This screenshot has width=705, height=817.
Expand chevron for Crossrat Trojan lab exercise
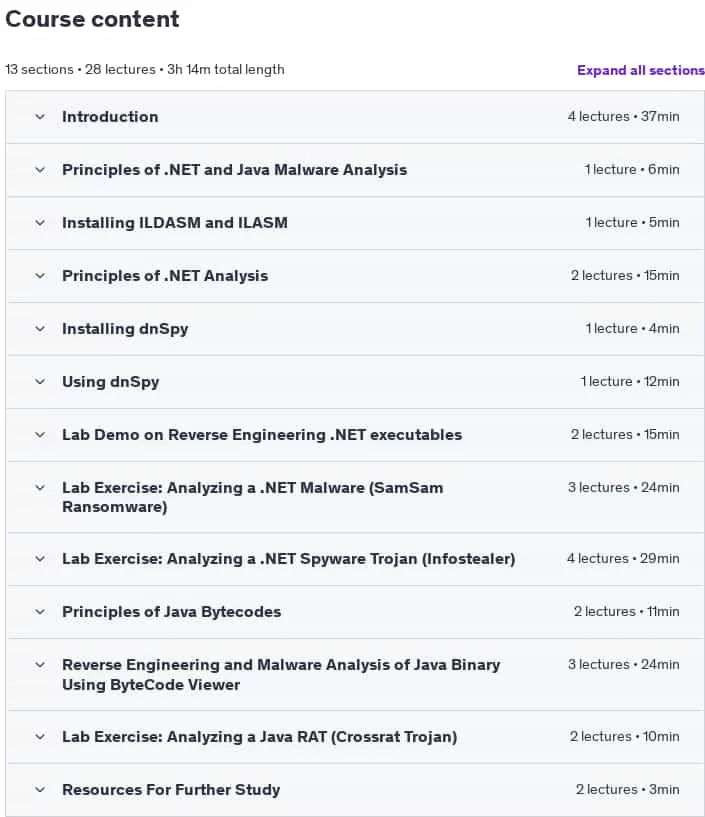tap(40, 737)
